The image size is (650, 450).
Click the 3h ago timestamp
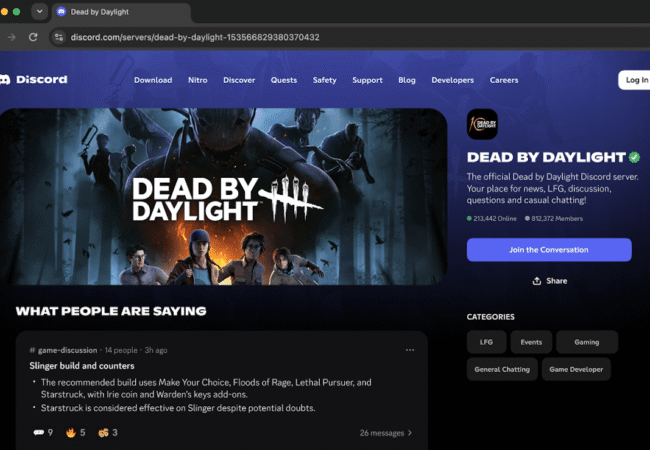[156, 350]
